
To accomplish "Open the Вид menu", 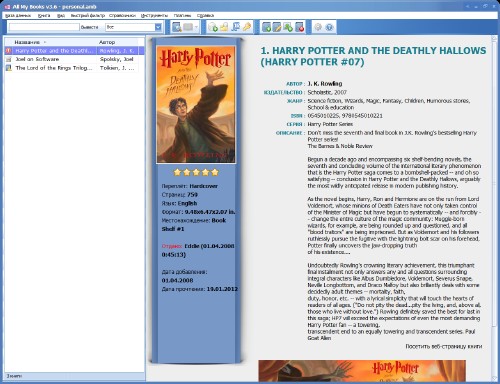I will (61, 15).
